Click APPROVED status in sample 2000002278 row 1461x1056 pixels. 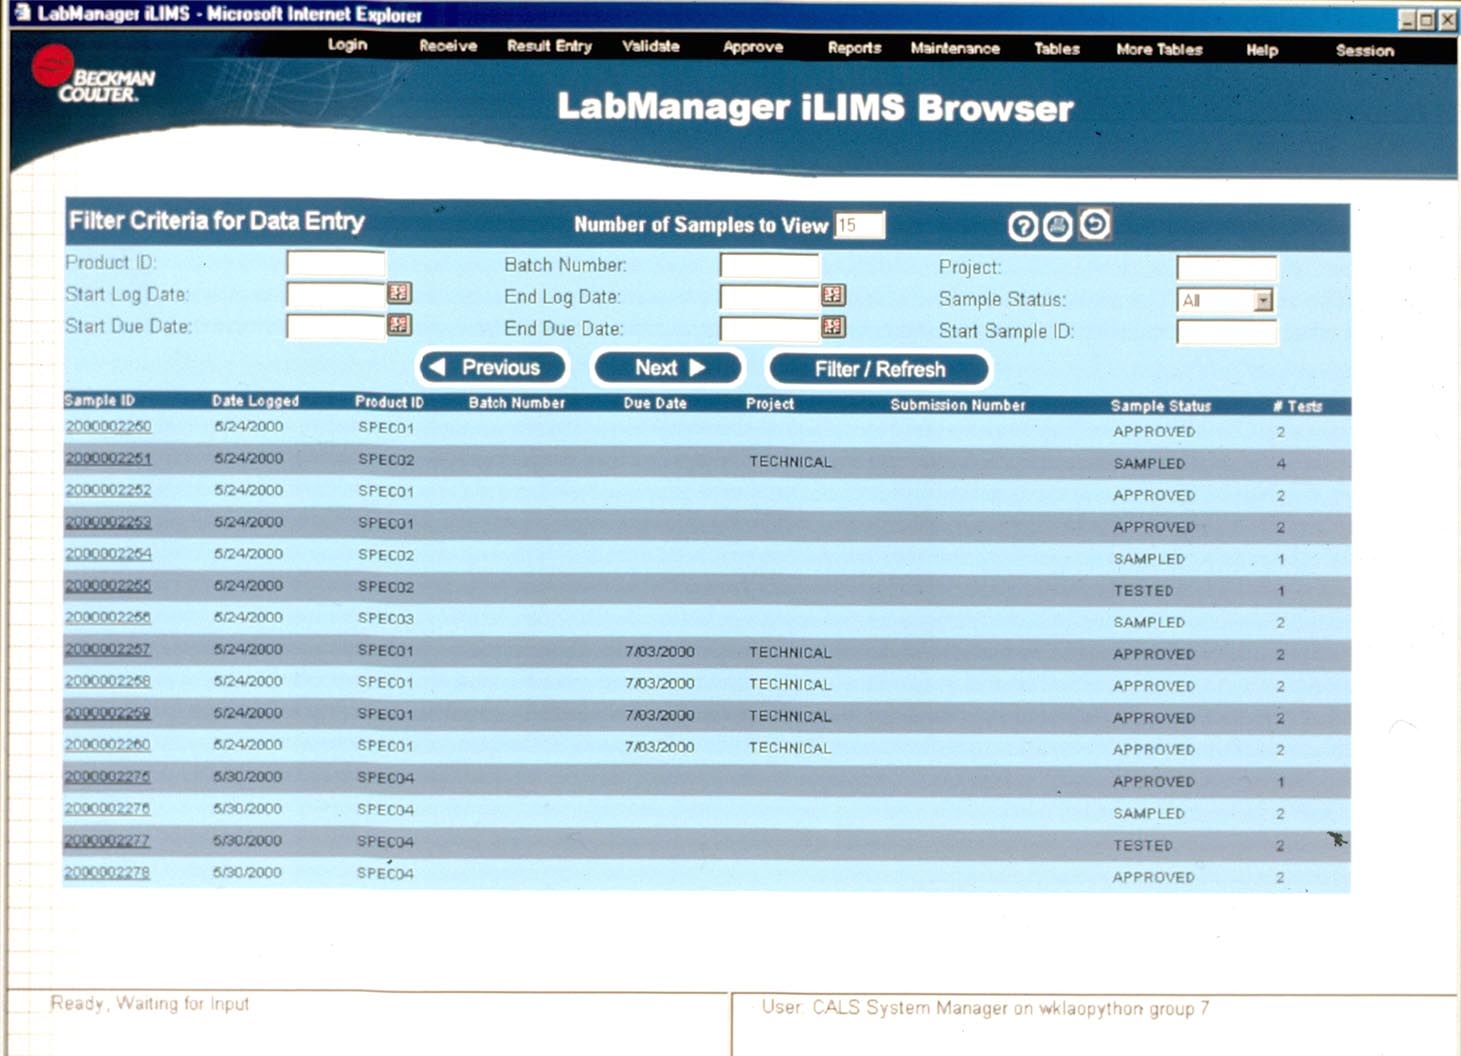tap(1153, 877)
